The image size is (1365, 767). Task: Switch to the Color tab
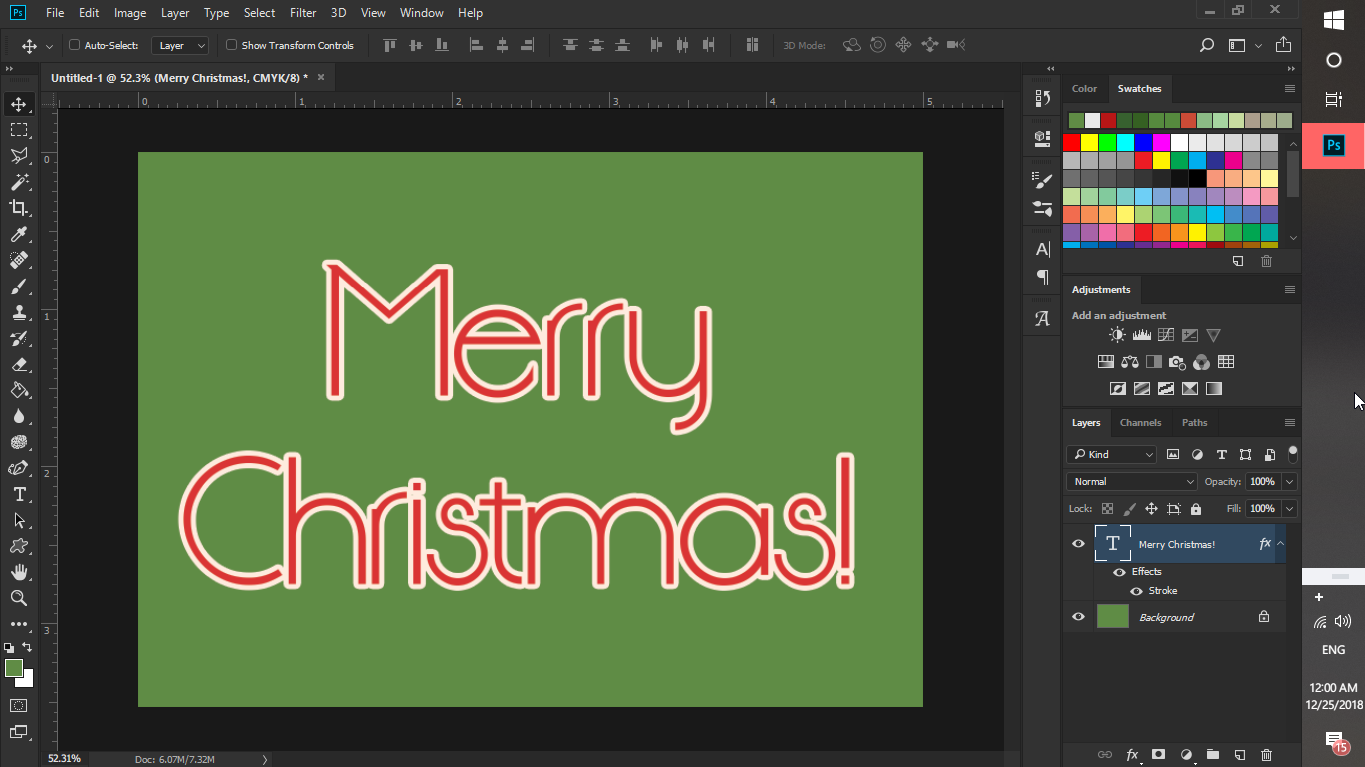coord(1085,89)
